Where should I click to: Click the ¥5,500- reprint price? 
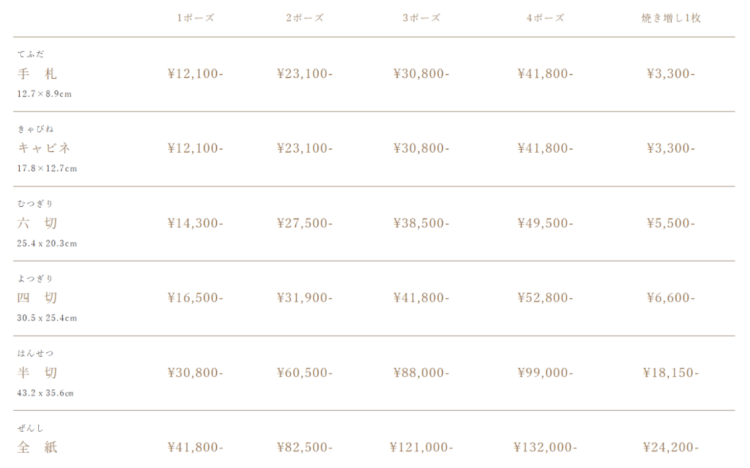671,223
